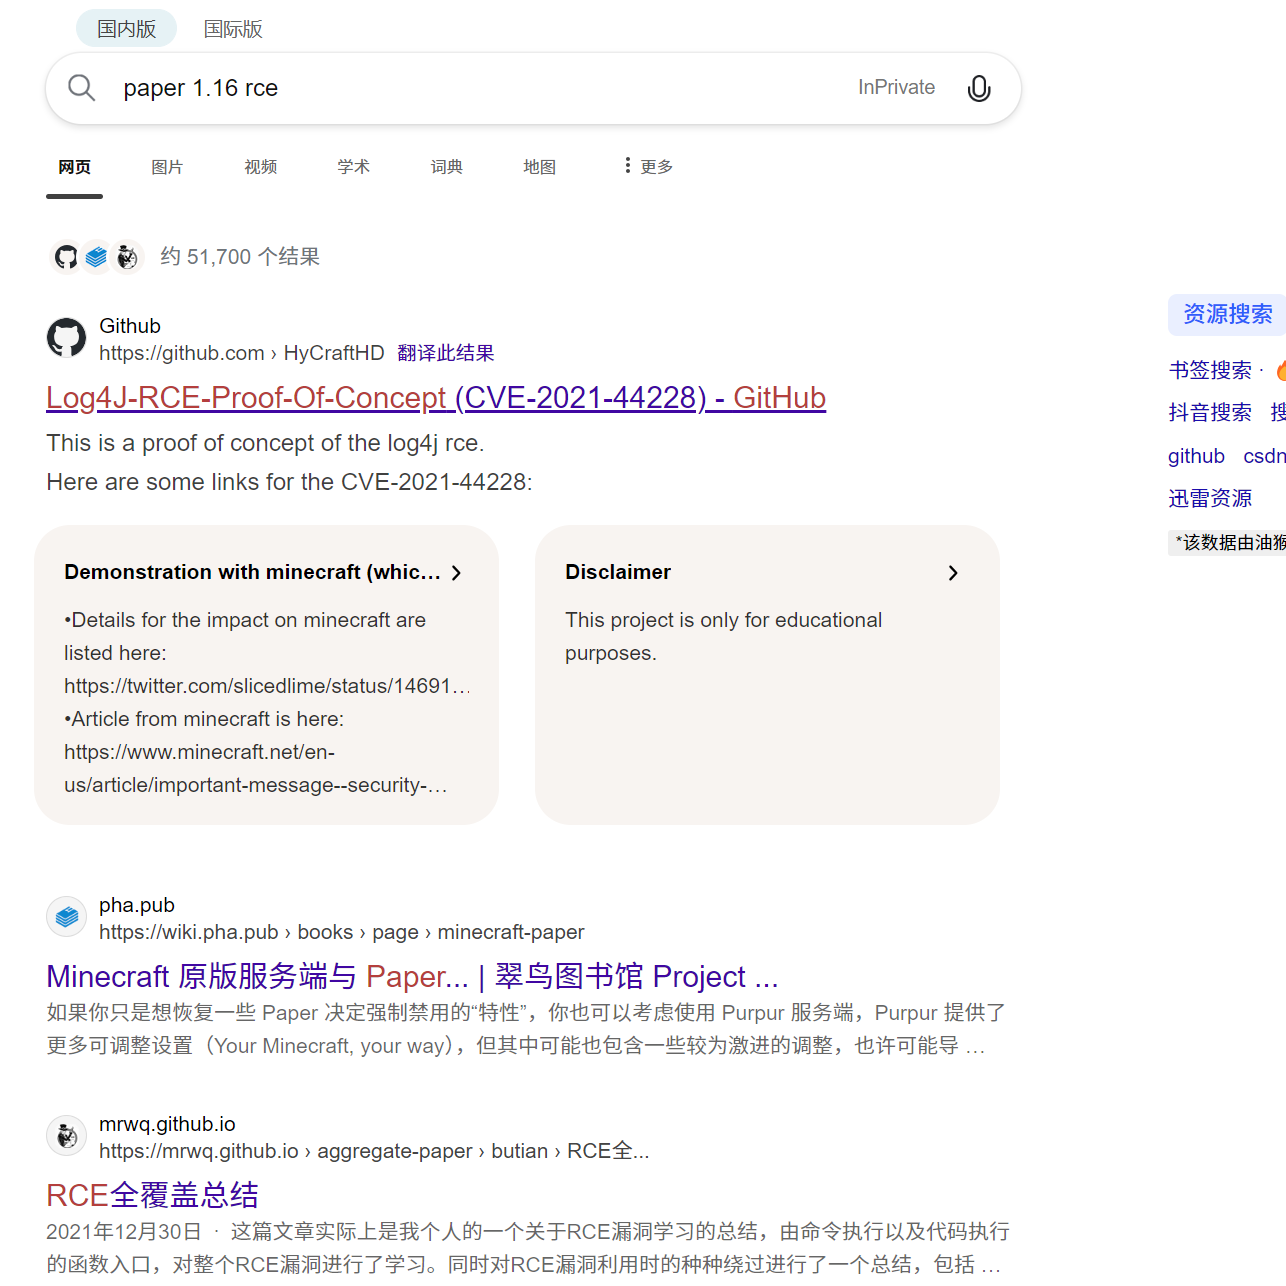Click soccer-ball avatar icon in results summary
1286x1286 pixels.
(x=127, y=257)
